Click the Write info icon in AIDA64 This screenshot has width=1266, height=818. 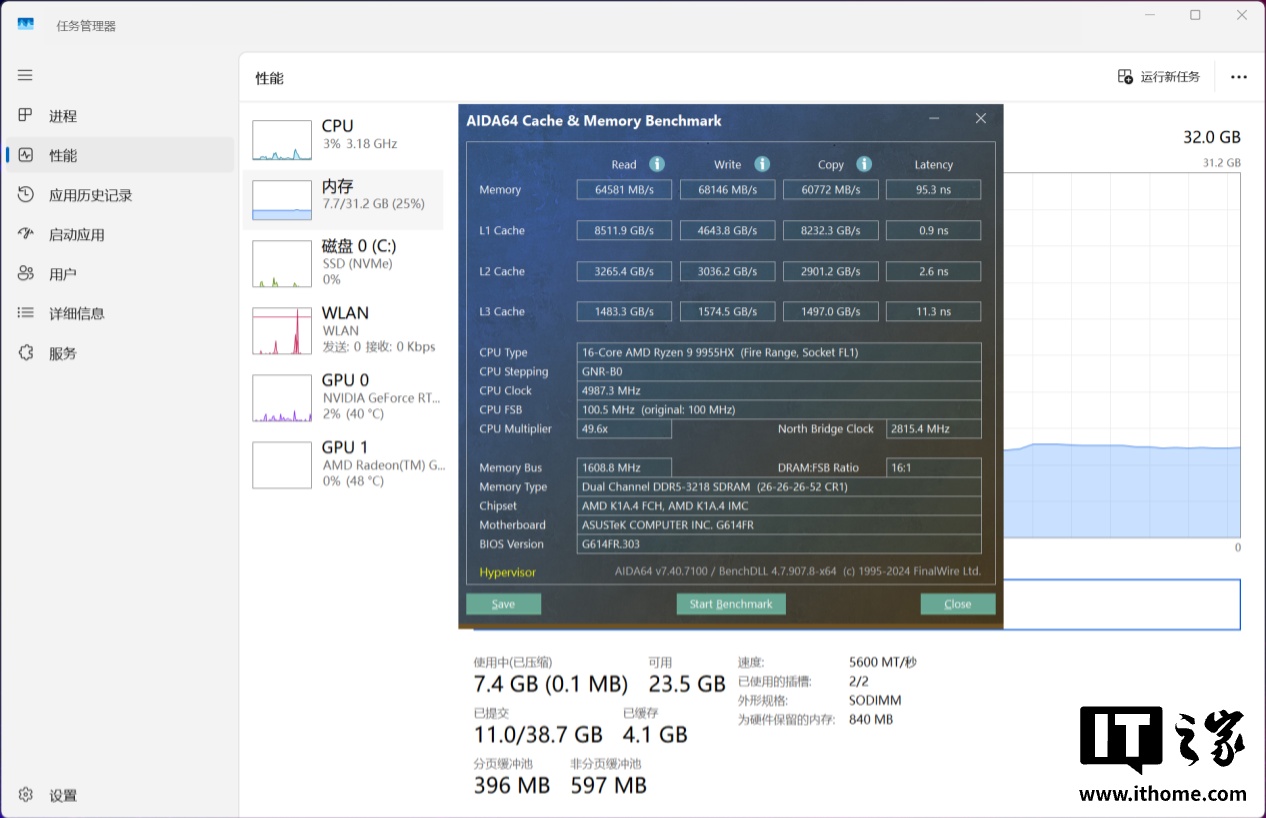coord(762,164)
